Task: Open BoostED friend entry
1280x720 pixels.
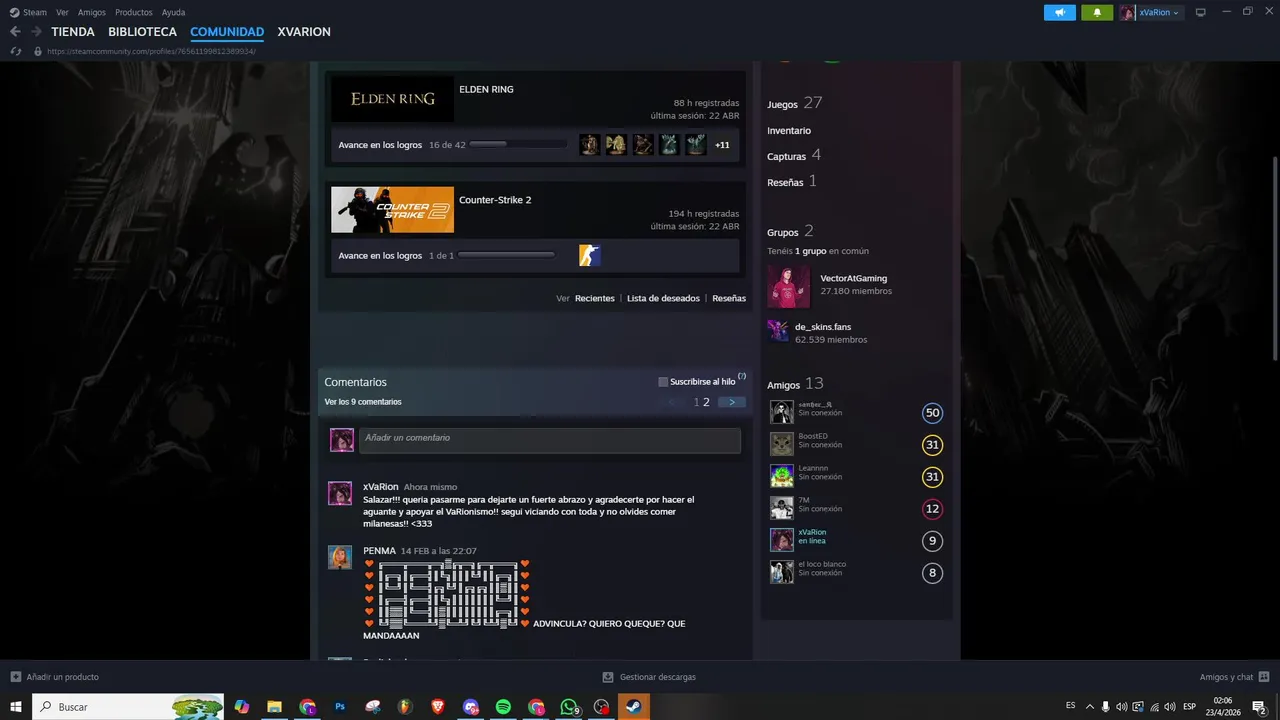Action: tap(857, 444)
